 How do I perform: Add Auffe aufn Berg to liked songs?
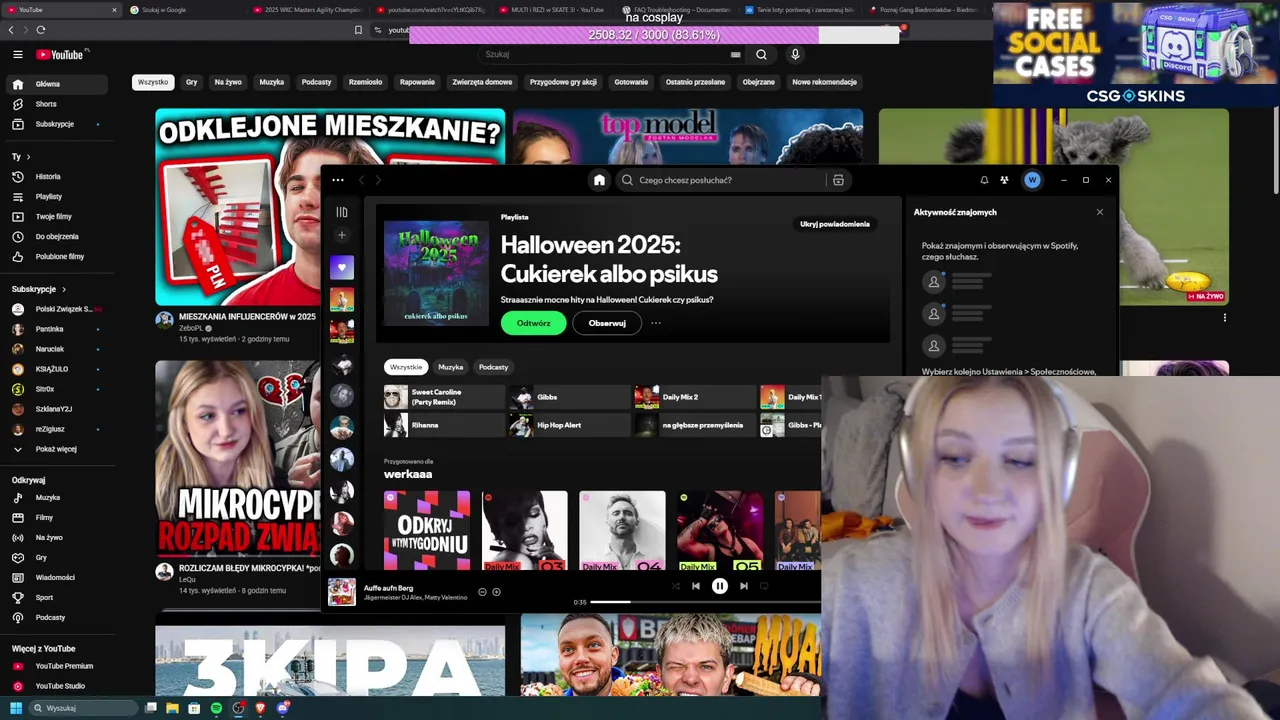tap(496, 592)
